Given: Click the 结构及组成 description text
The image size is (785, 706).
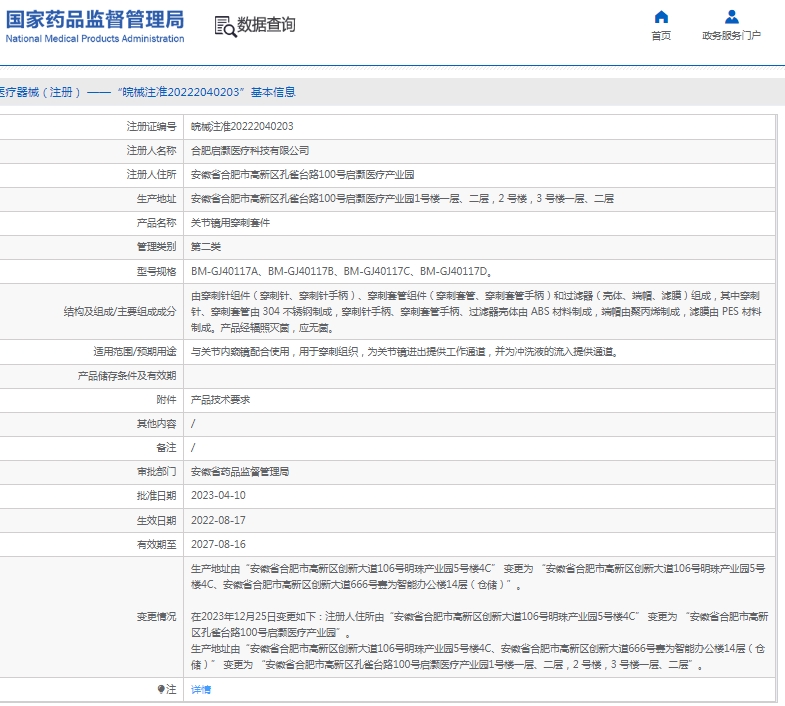Looking at the screenshot, I should pyautogui.click(x=476, y=312).
